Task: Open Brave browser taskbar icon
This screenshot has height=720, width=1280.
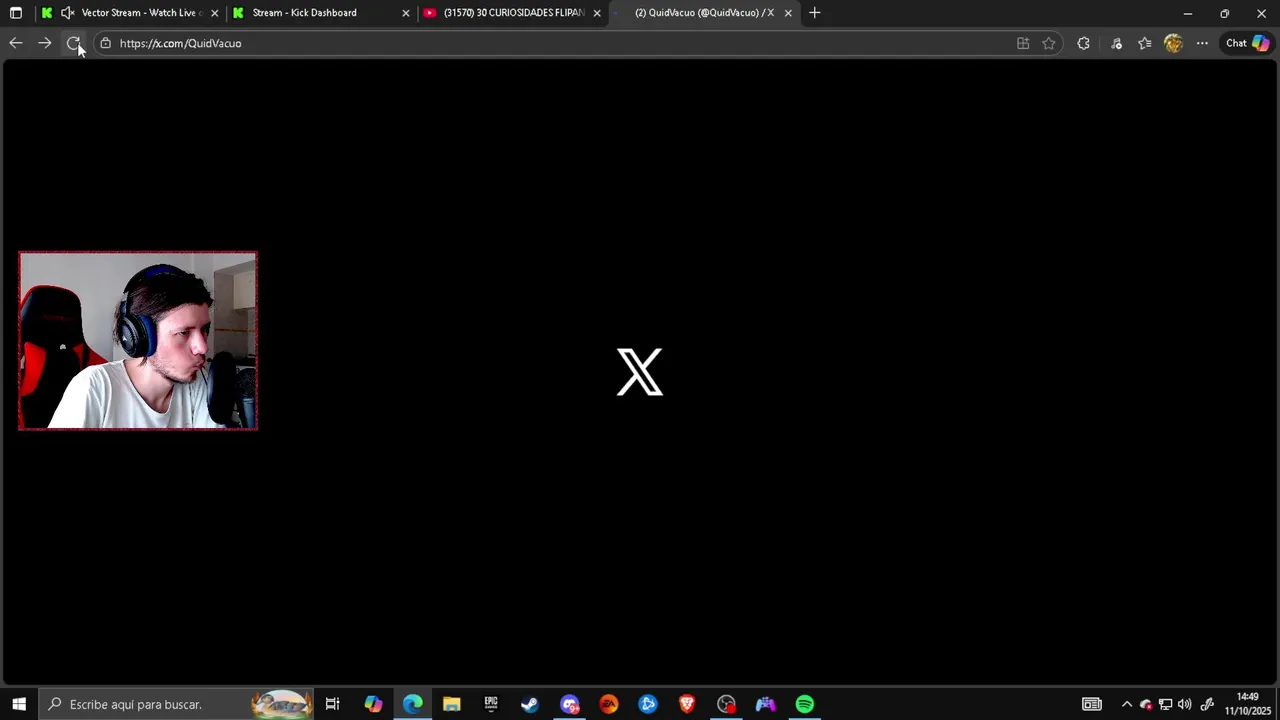Action: point(687,704)
